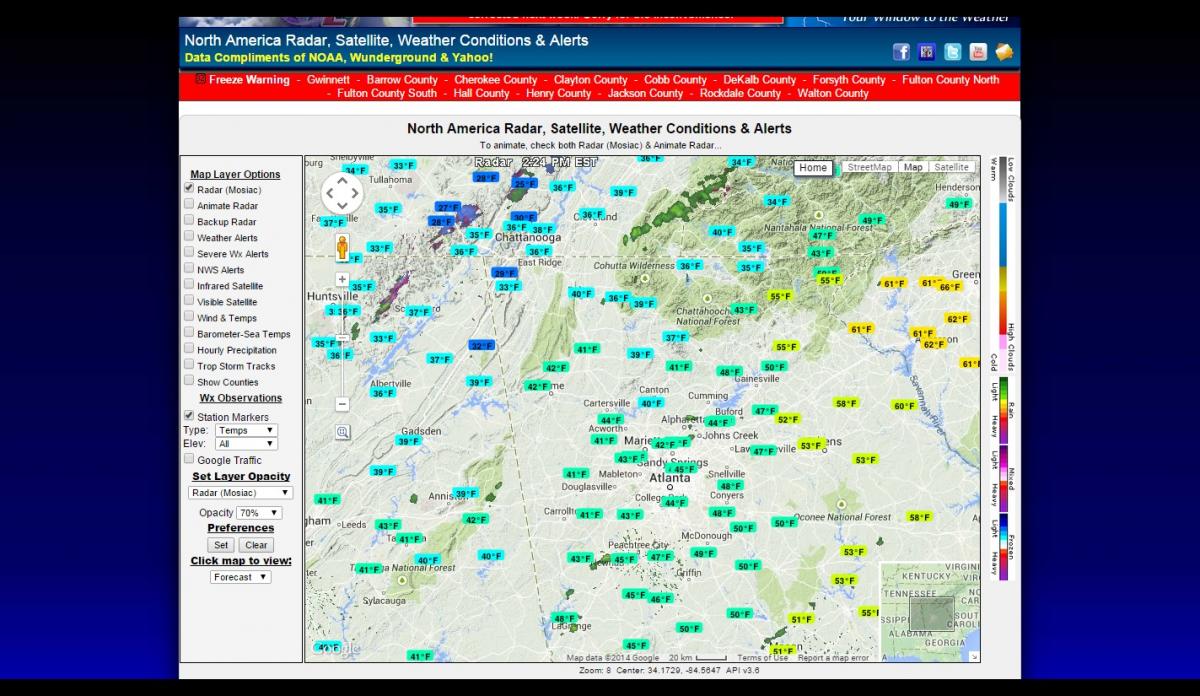Open the Fulton County South alert link
The height and width of the screenshot is (696, 1200).
pyautogui.click(x=387, y=93)
